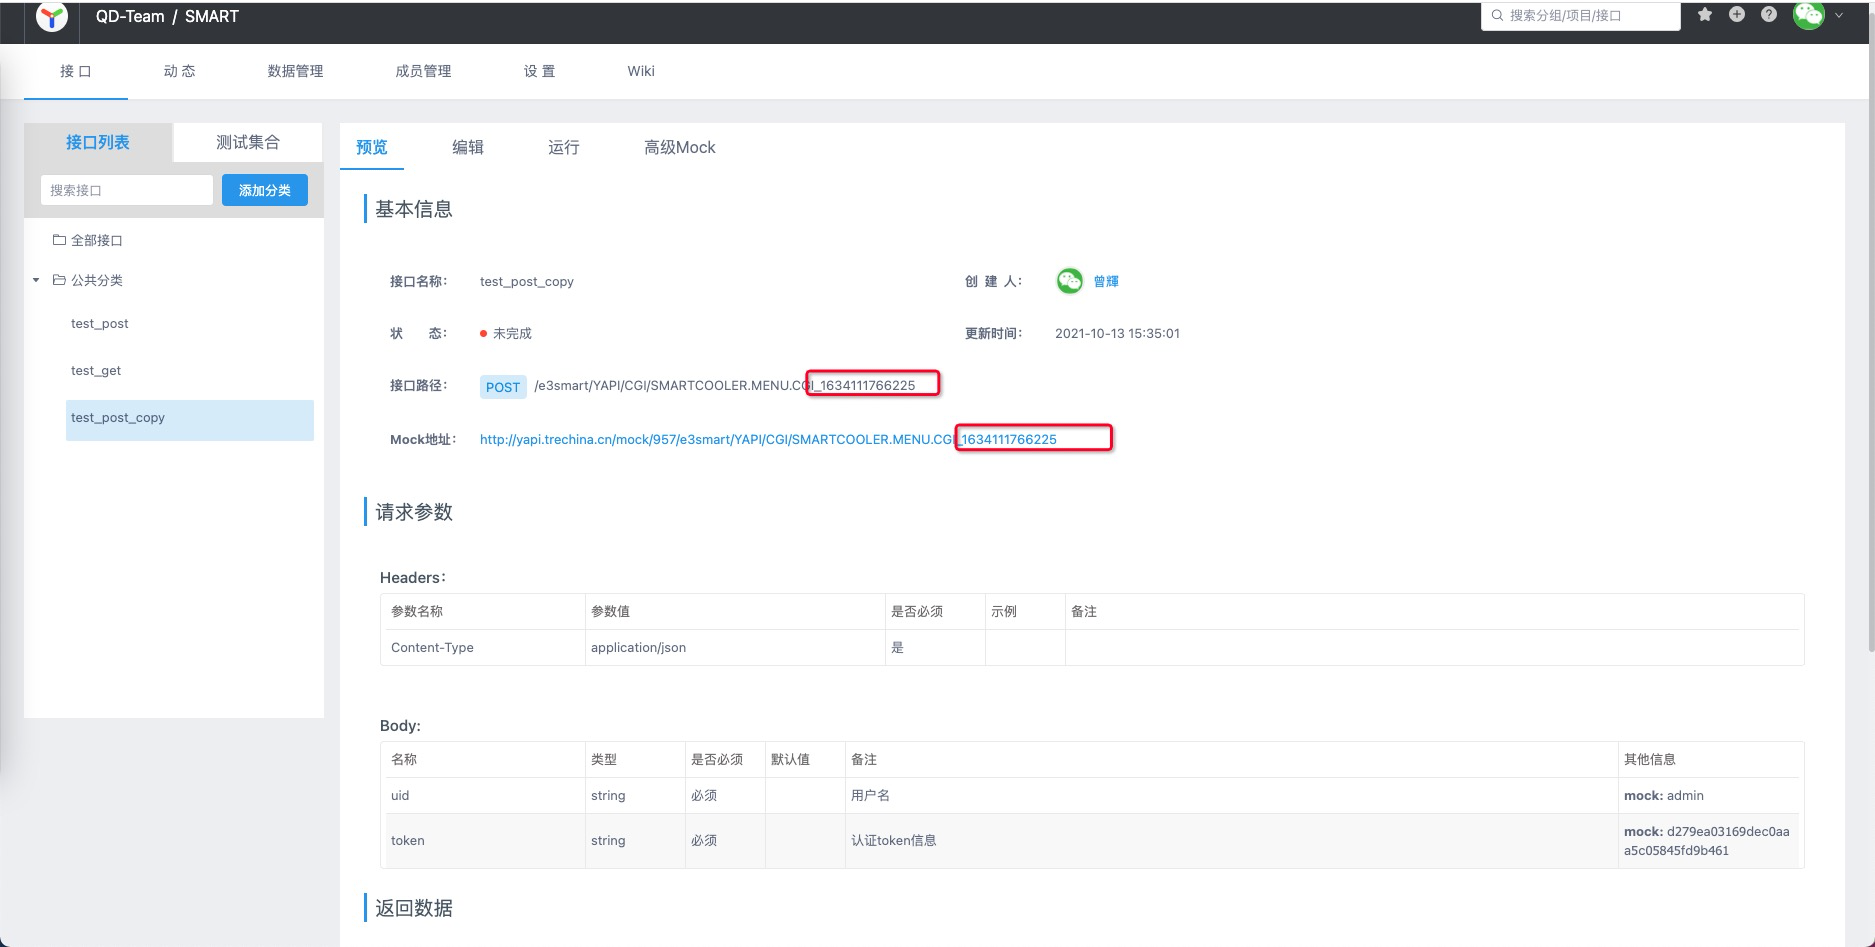The height and width of the screenshot is (947, 1875).
Task: Open the Mock address URL link
Action: tap(768, 439)
